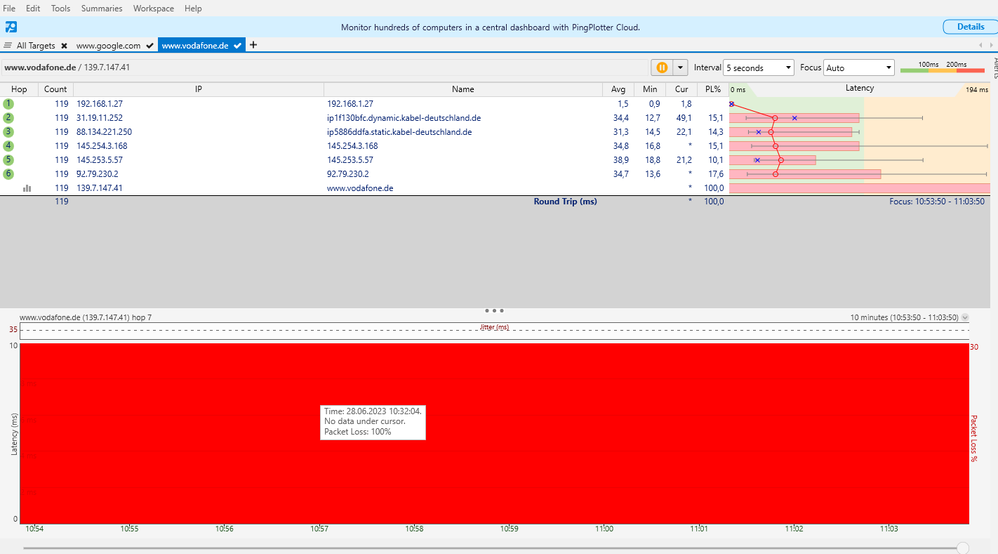Click the Latency graph column header
The image size is (998, 554).
859,89
